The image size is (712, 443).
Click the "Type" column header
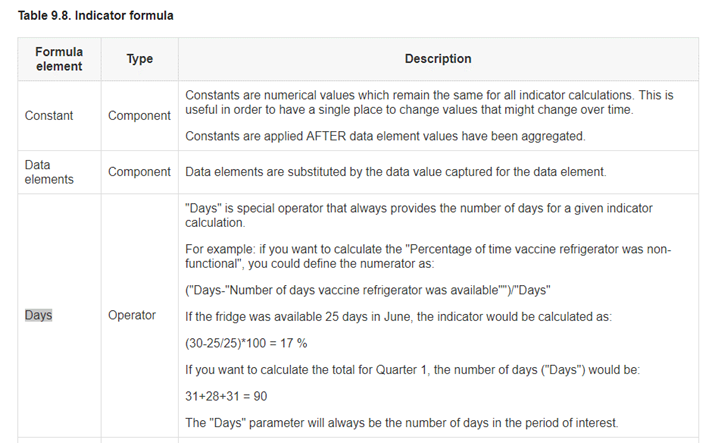(x=140, y=59)
